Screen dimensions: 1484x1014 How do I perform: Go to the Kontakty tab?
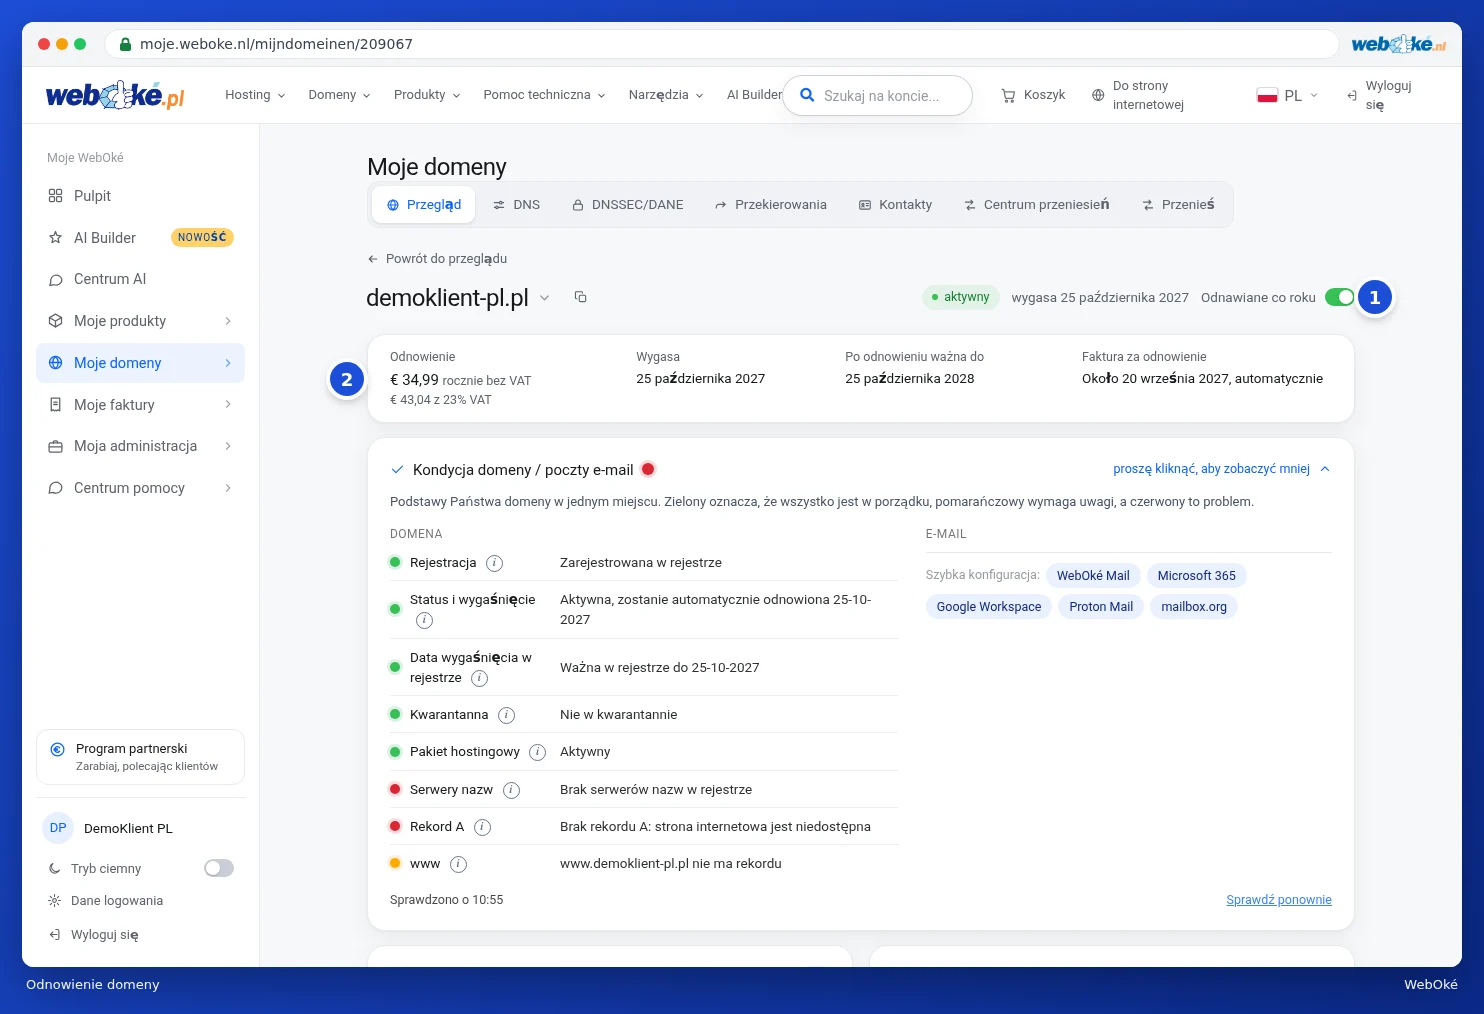(896, 205)
